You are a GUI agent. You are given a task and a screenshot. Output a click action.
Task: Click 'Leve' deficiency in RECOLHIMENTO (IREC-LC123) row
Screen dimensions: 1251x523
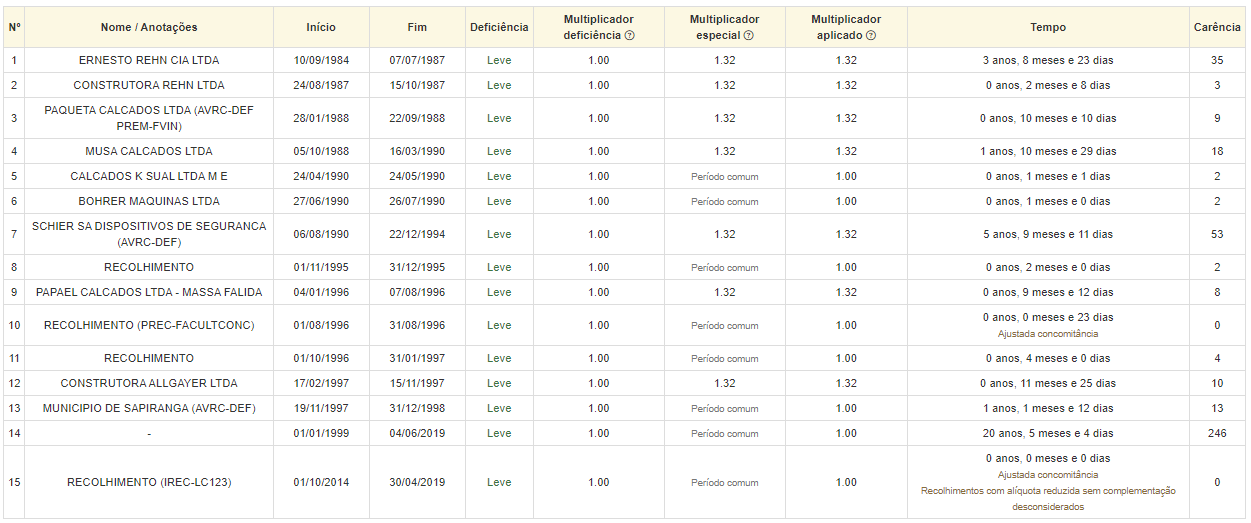tap(499, 482)
